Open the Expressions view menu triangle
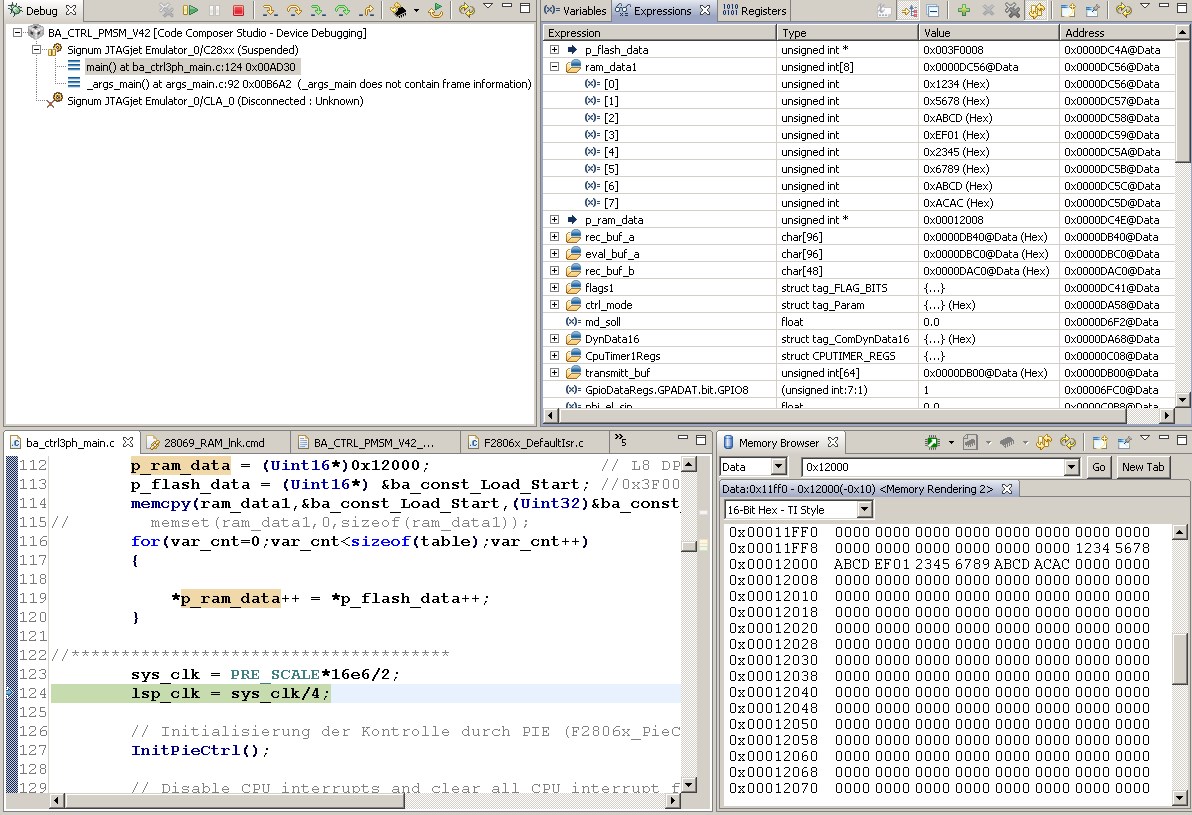1192x815 pixels. coord(1145,5)
